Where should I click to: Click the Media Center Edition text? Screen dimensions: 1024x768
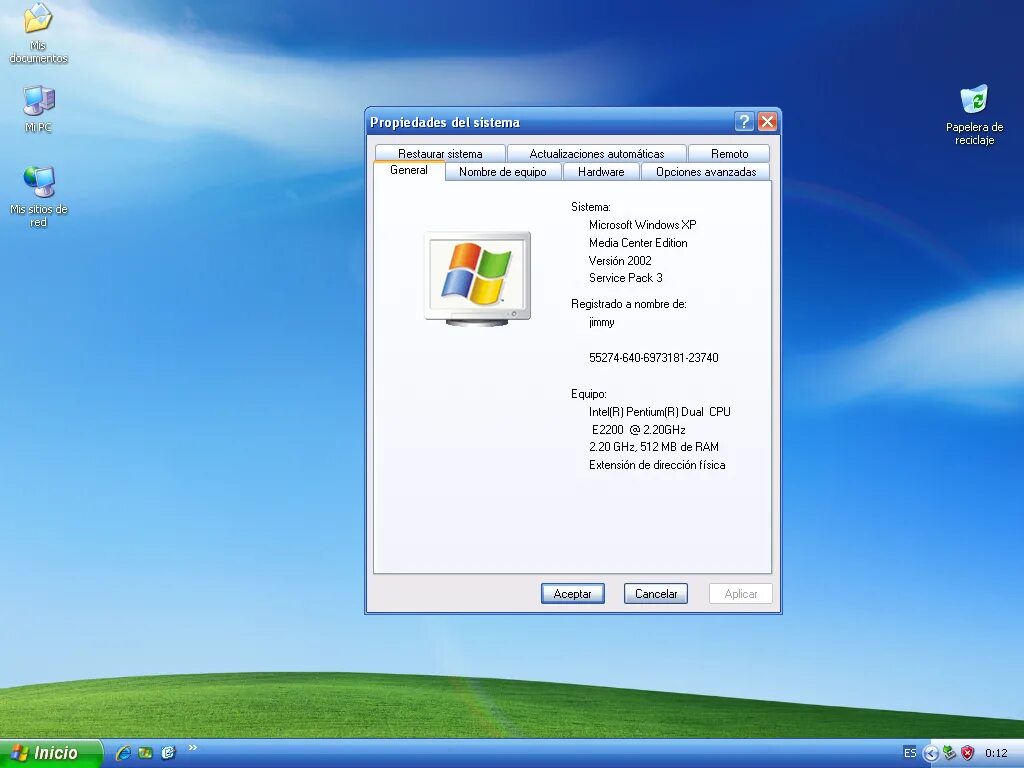click(x=638, y=243)
